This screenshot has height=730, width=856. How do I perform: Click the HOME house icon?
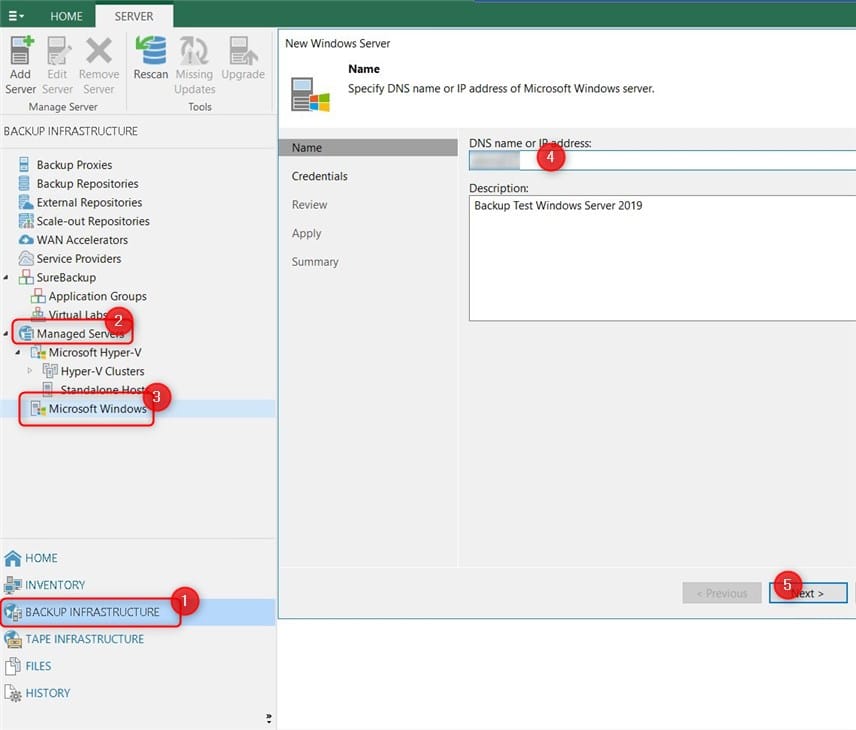(x=13, y=558)
